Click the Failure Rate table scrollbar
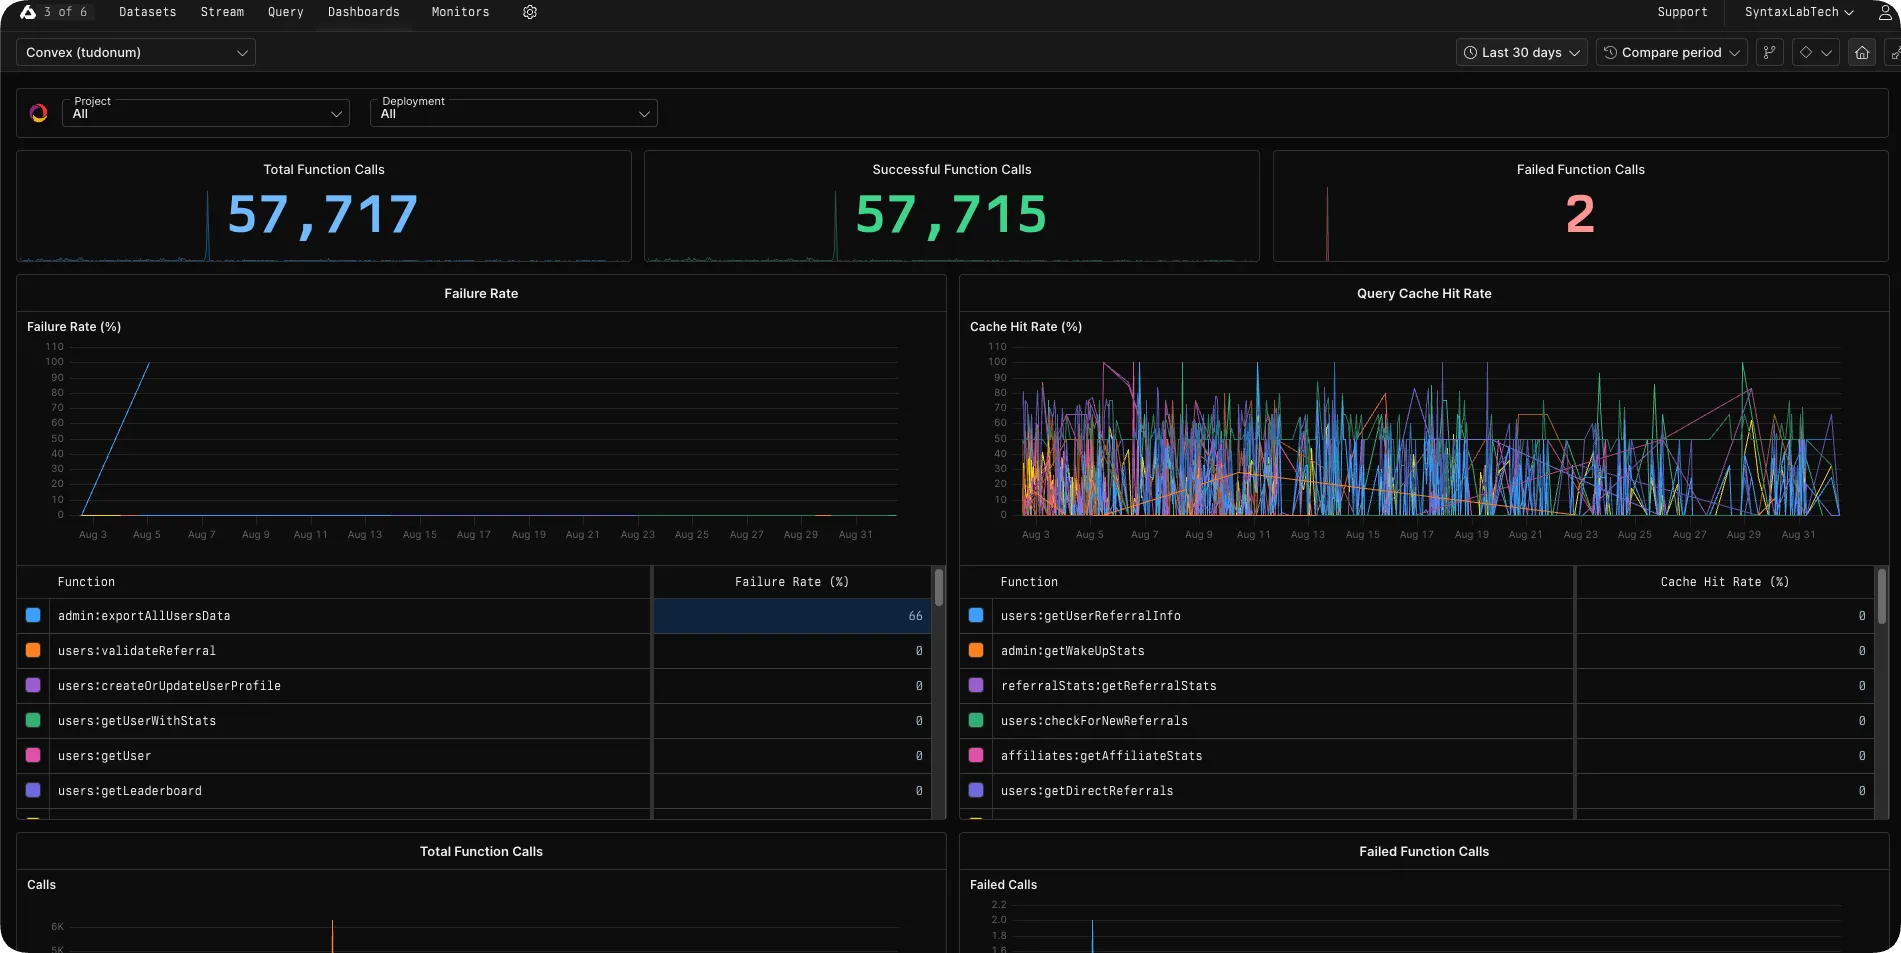Image resolution: width=1901 pixels, height=953 pixels. 939,587
